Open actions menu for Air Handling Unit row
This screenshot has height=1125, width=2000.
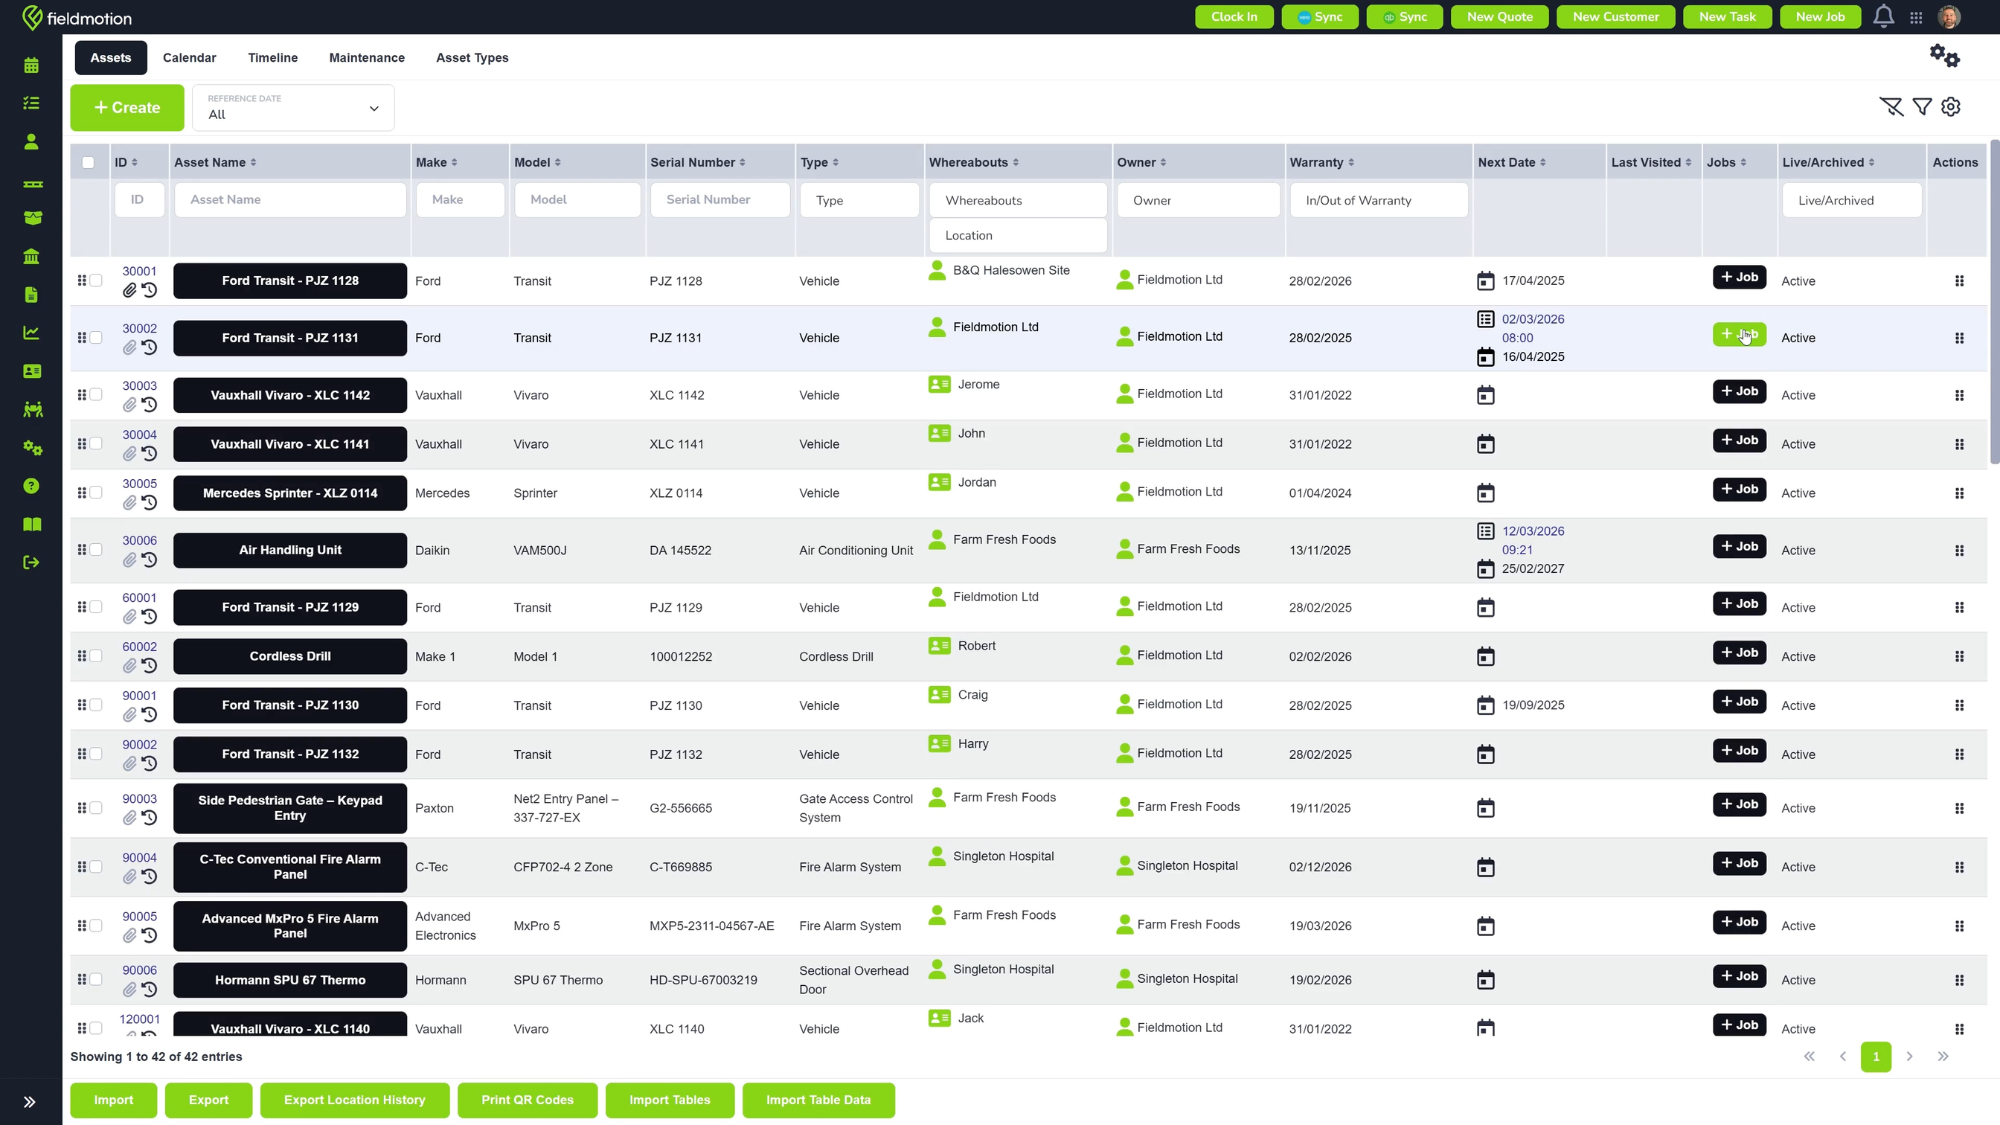click(x=1959, y=551)
